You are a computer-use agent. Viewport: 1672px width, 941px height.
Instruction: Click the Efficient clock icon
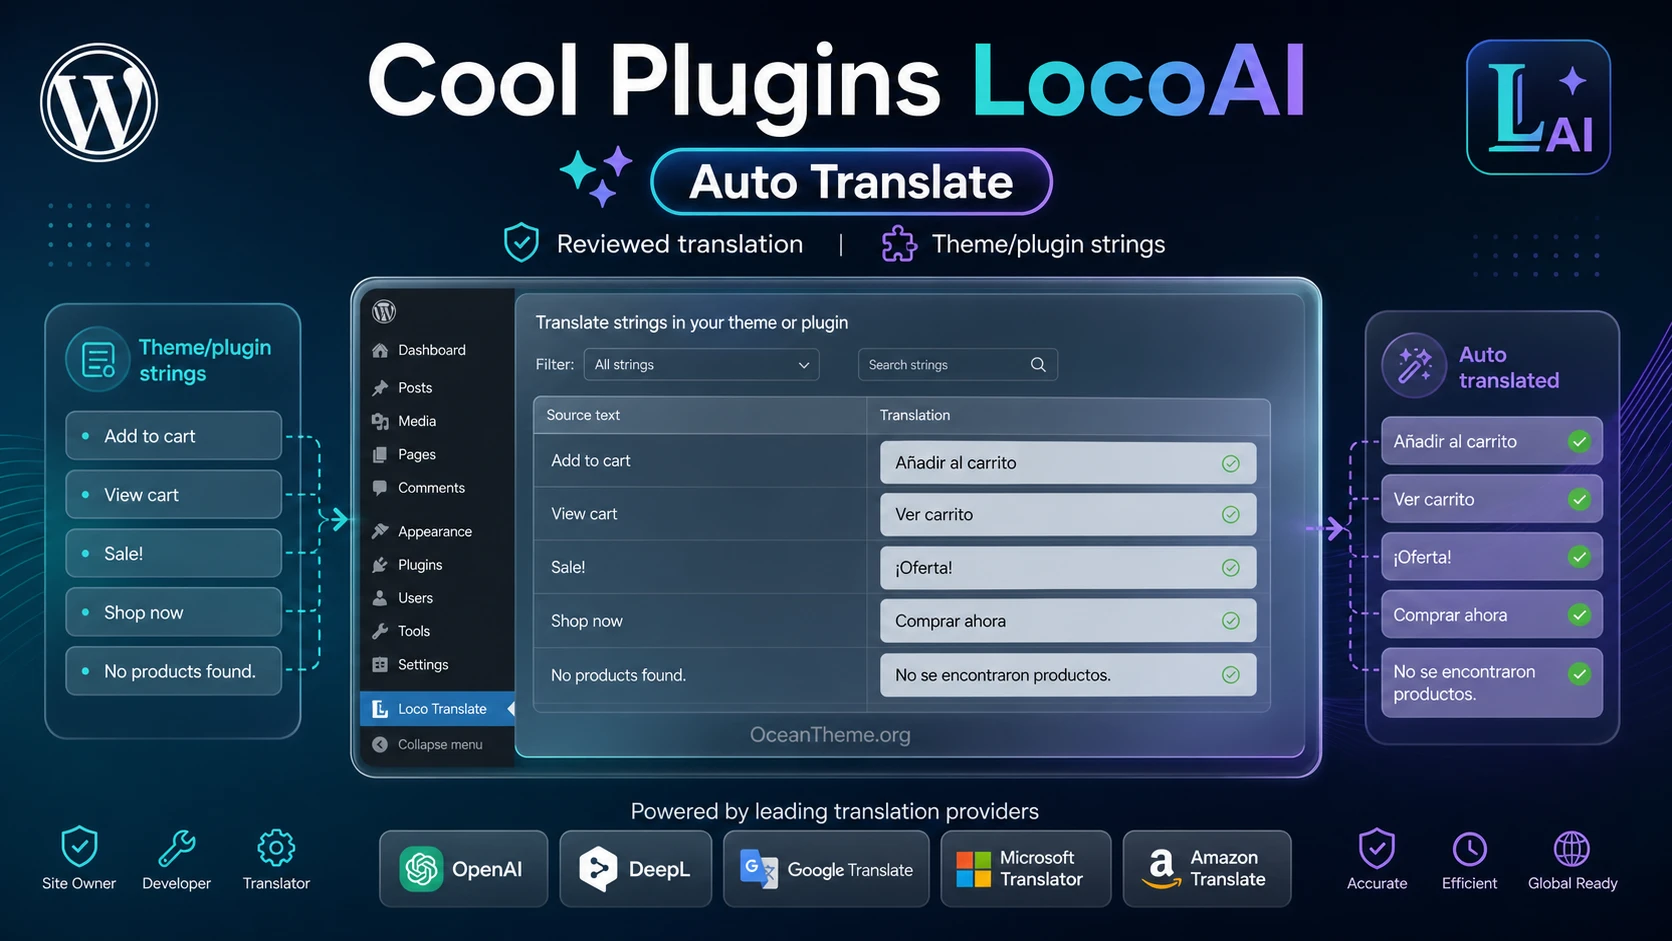1469,849
